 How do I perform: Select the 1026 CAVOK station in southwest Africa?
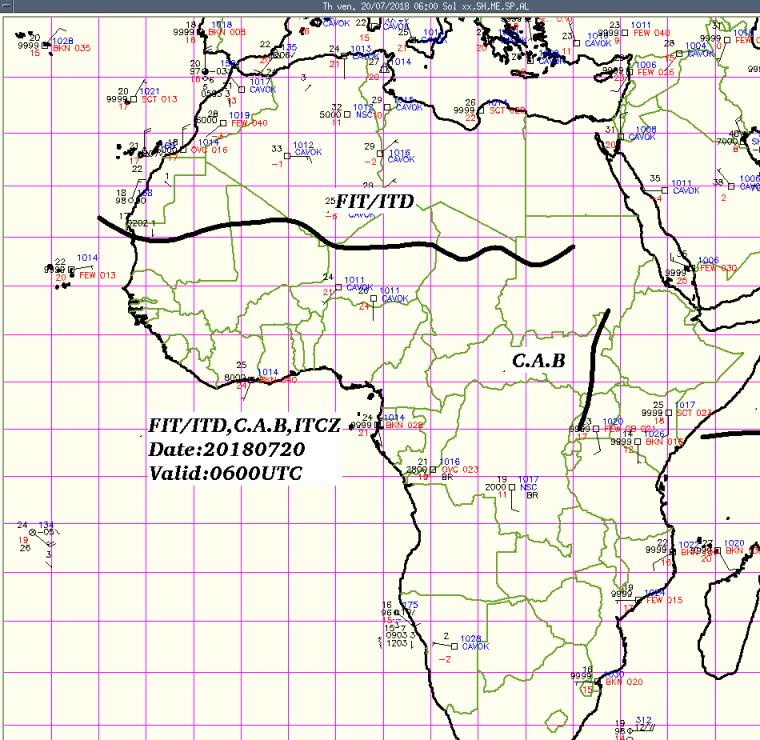[x=452, y=646]
